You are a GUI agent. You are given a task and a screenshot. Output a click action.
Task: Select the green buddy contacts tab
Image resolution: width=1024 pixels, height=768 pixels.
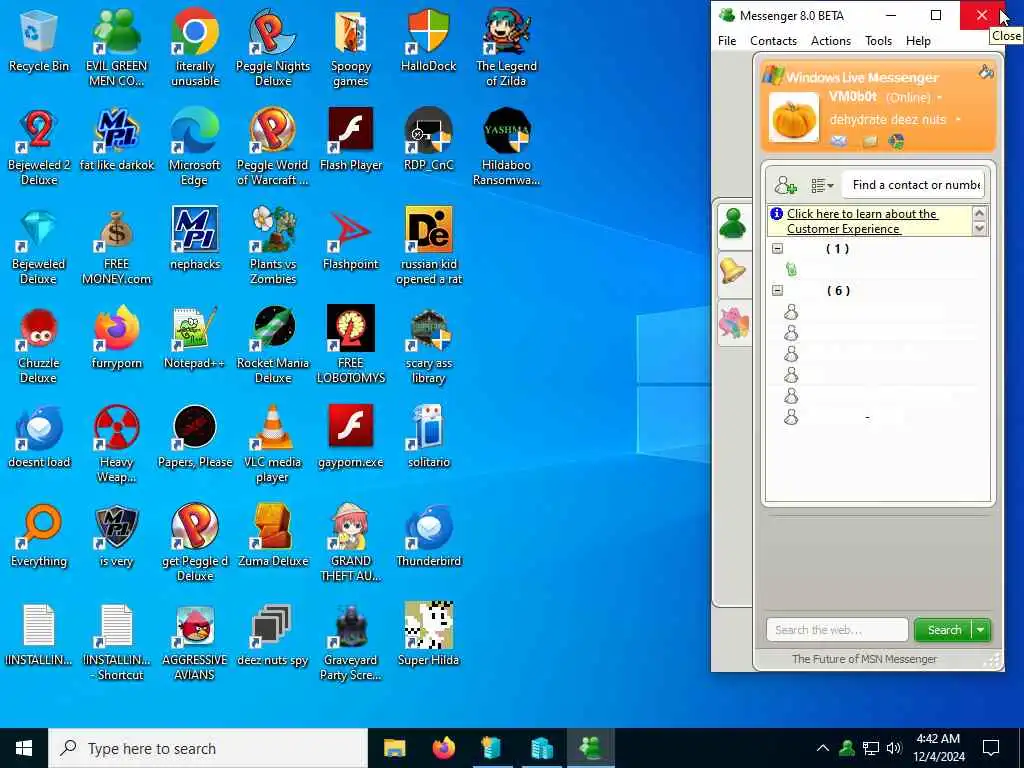[x=733, y=224]
